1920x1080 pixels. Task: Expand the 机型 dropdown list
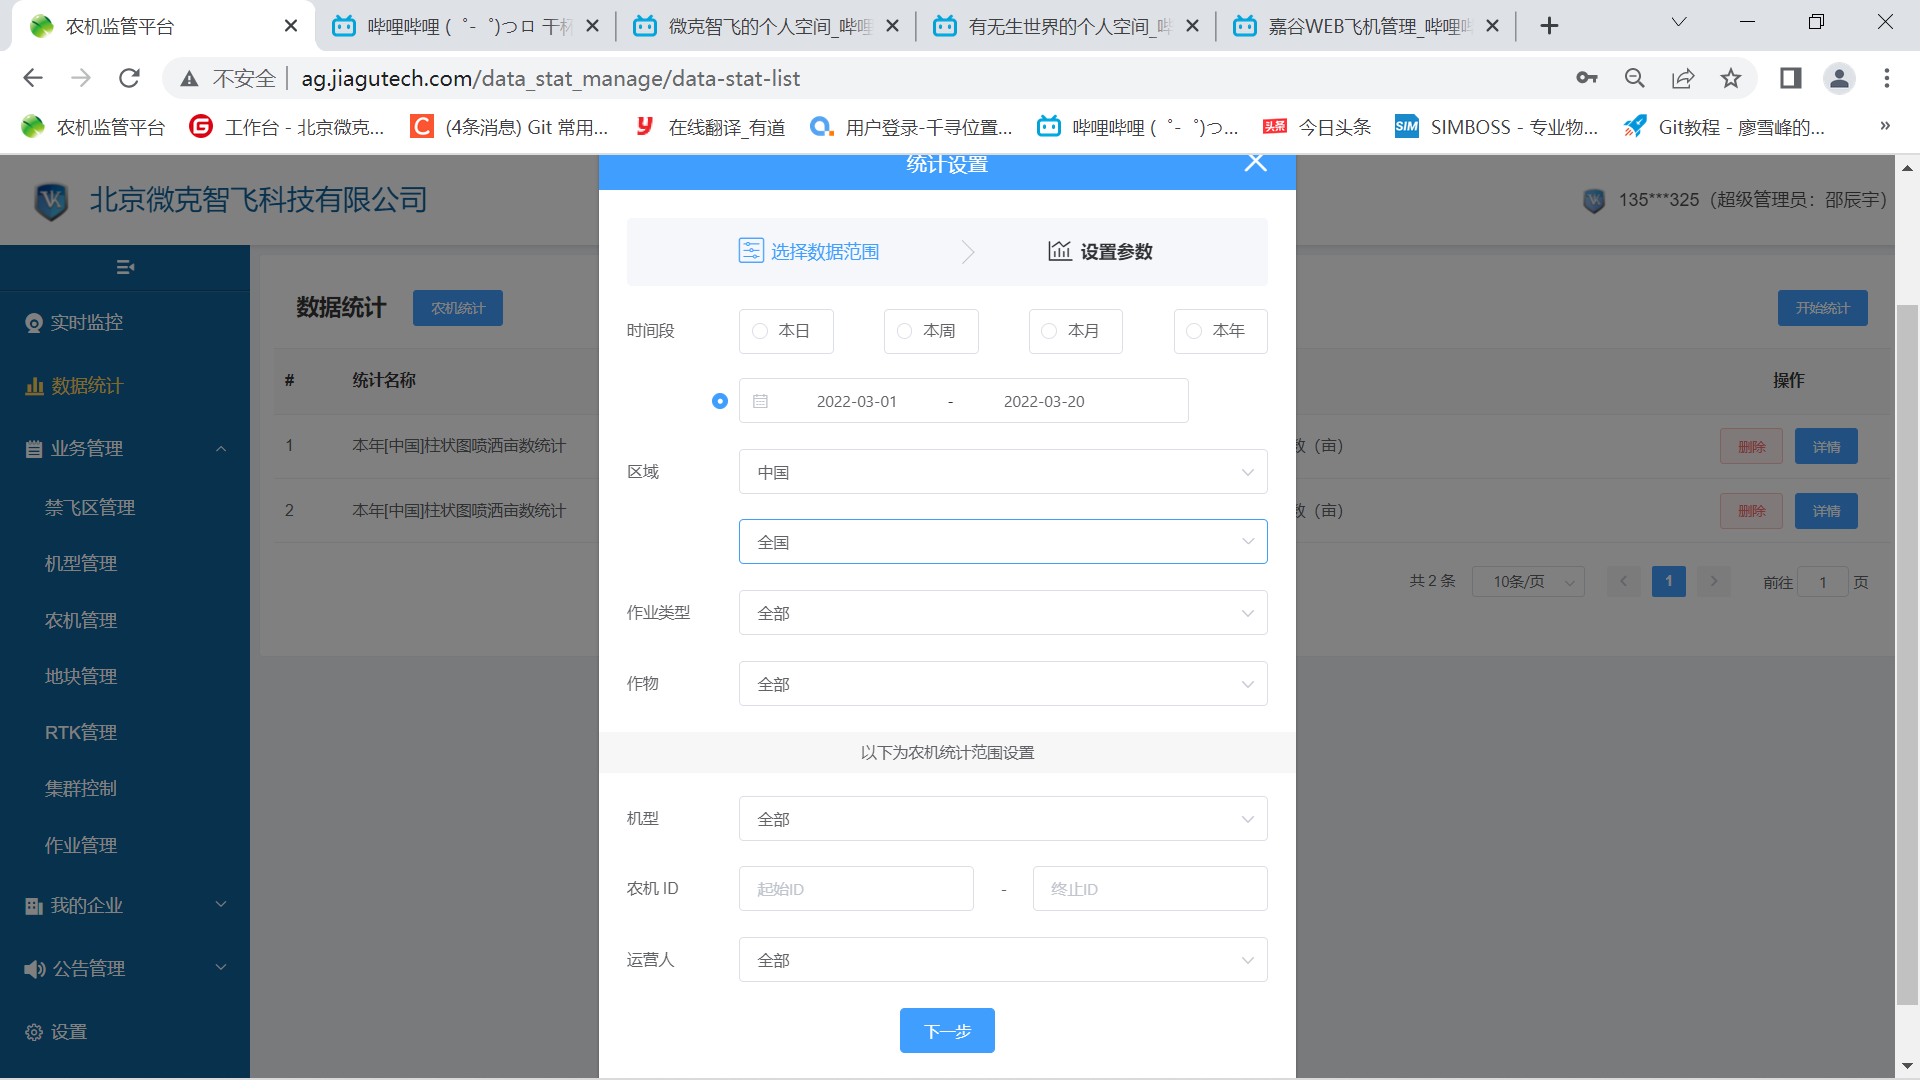(1002, 819)
